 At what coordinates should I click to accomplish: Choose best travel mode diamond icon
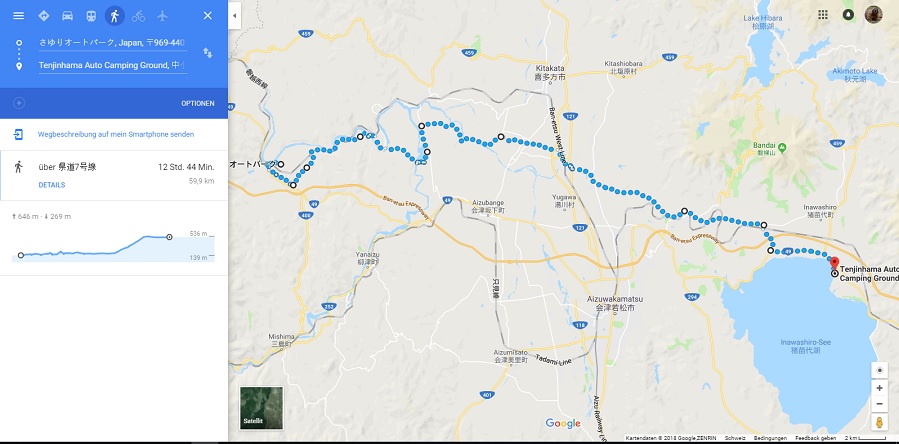click(44, 15)
